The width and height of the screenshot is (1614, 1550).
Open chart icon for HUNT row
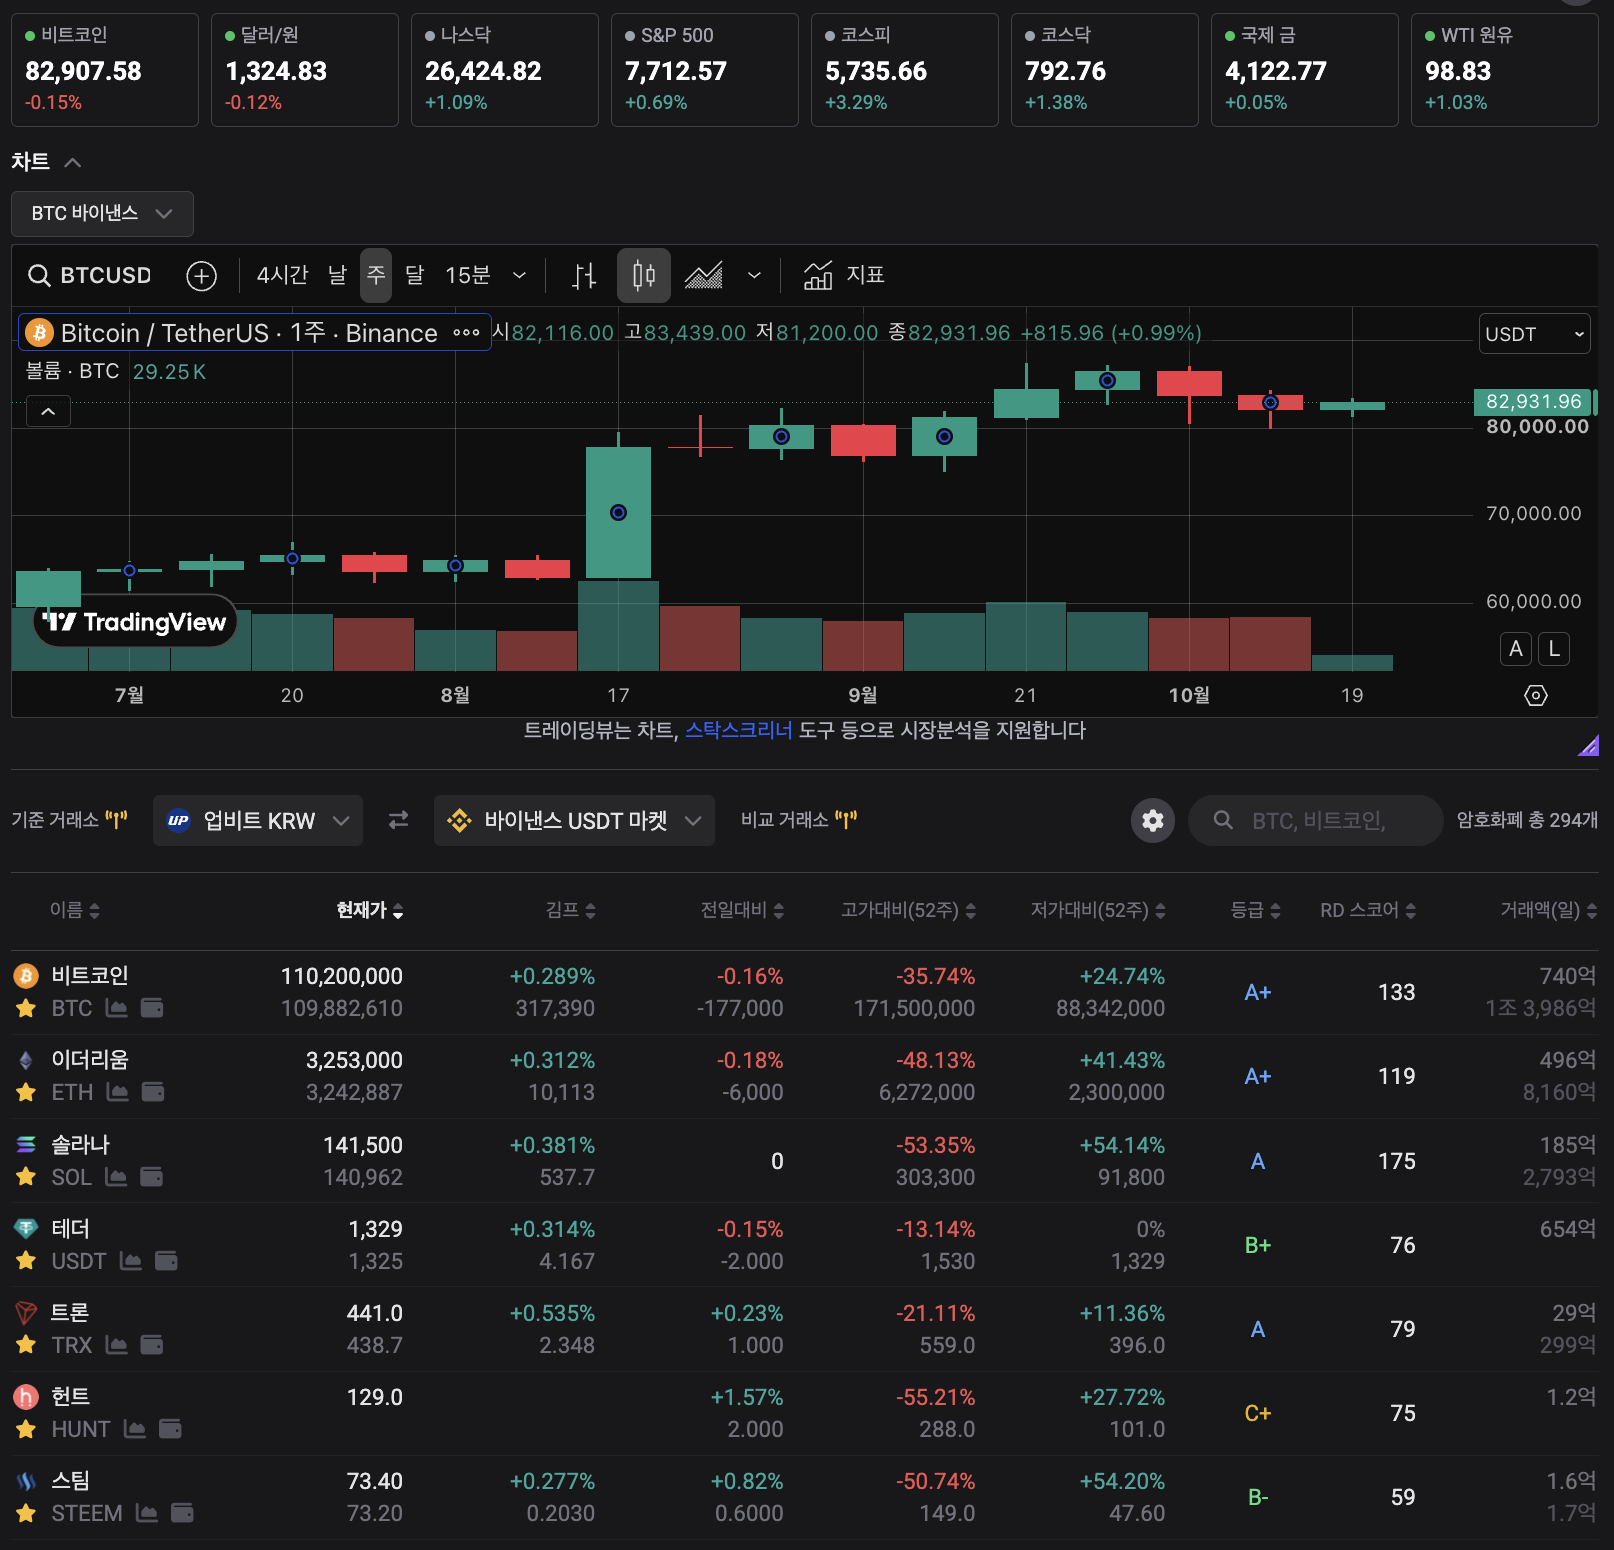point(135,1429)
